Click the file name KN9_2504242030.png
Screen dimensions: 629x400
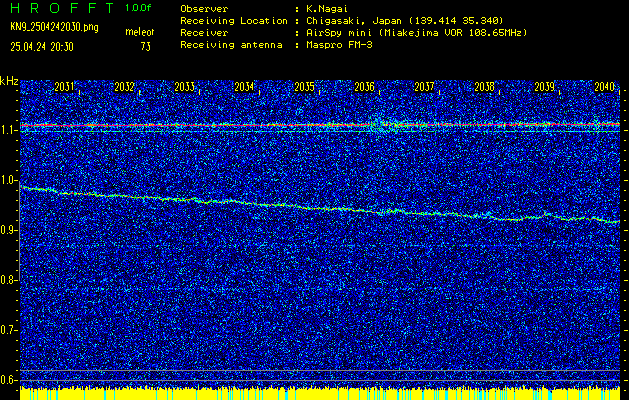click(54, 27)
